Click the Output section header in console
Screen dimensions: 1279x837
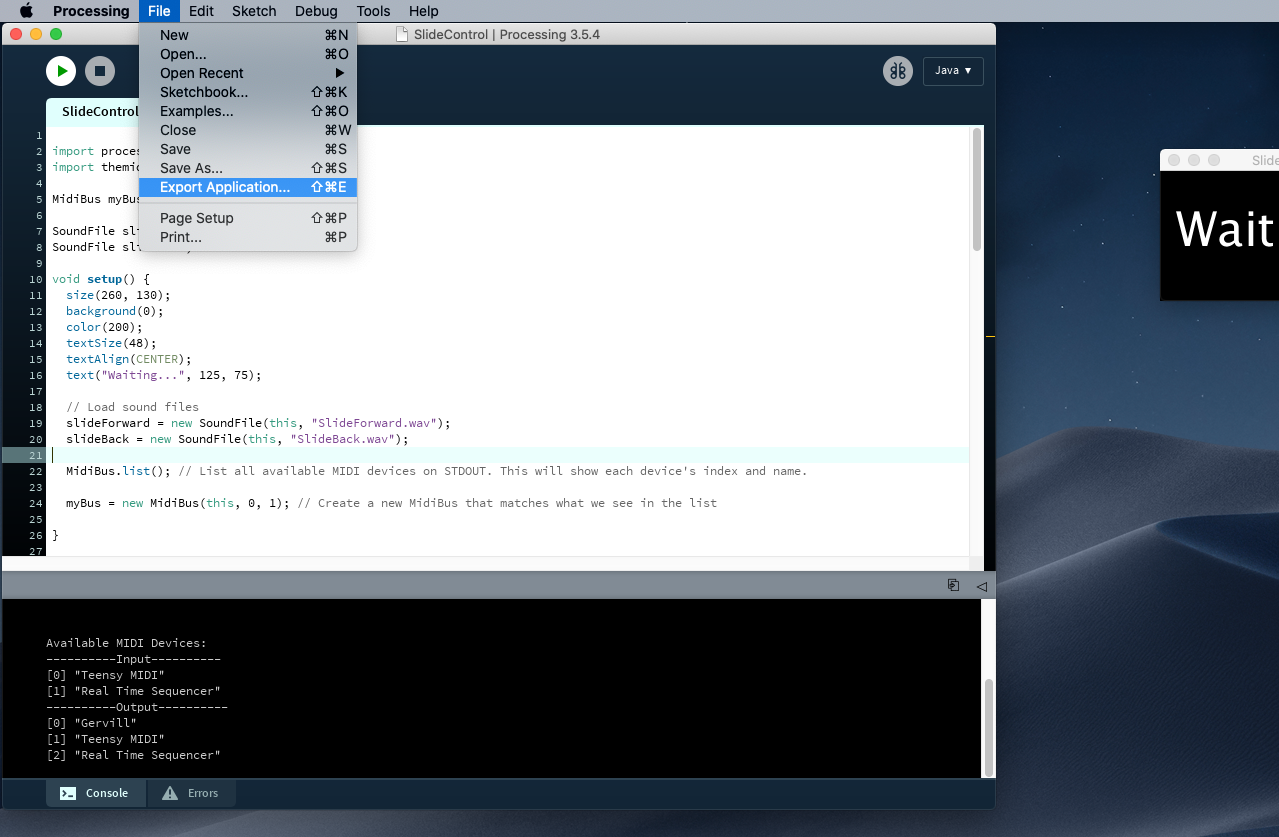pos(137,707)
